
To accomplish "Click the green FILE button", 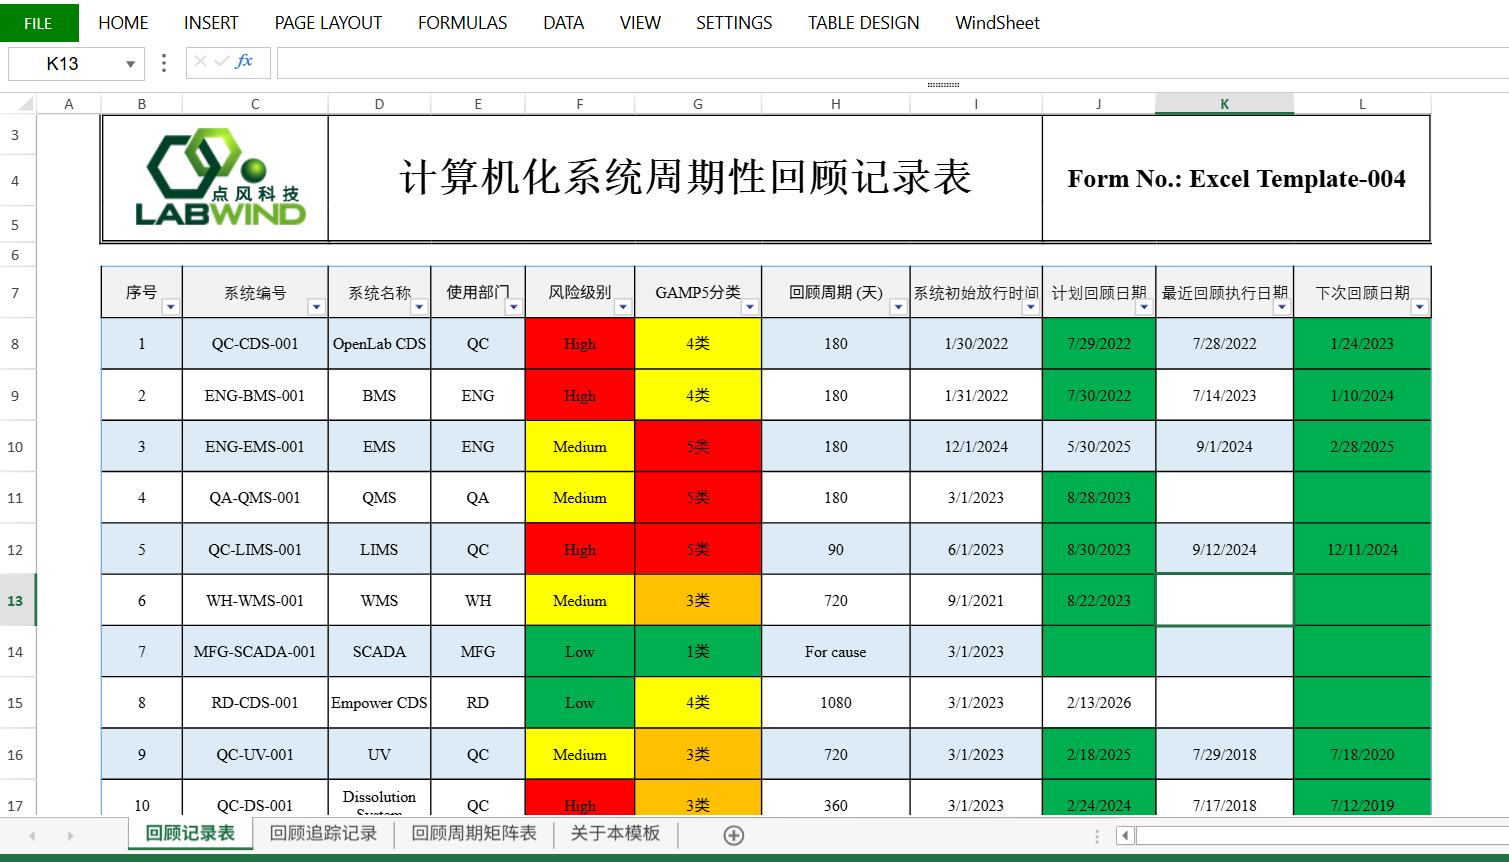I will (39, 23).
